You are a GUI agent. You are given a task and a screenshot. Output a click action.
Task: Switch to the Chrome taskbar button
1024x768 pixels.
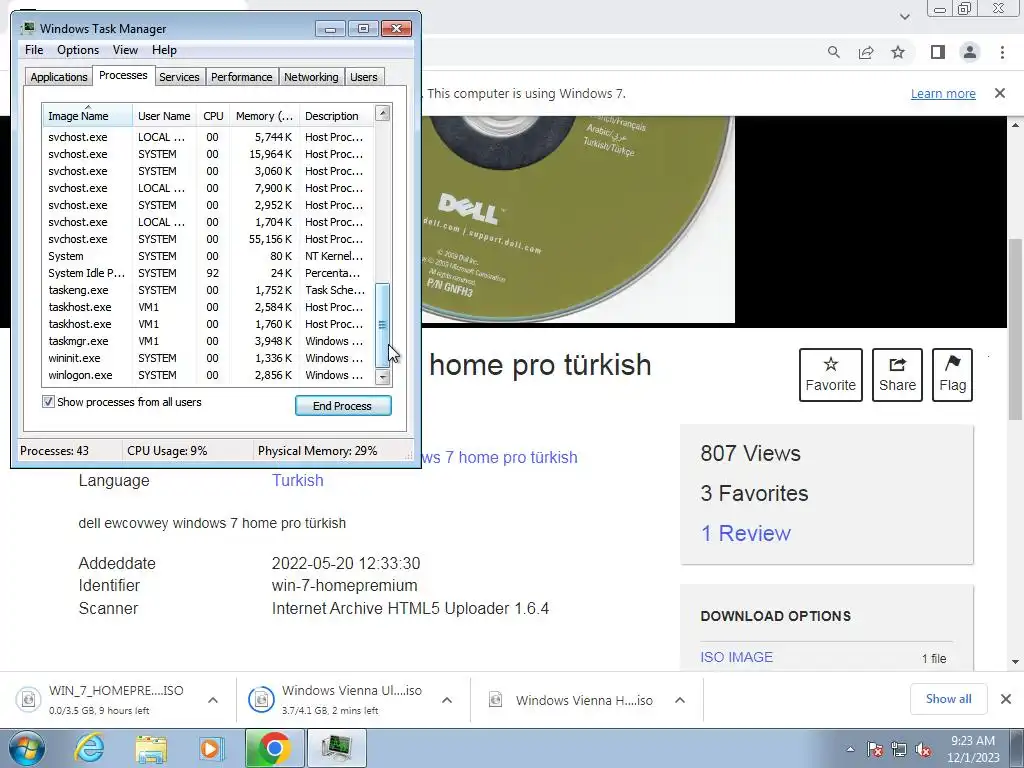(274, 748)
